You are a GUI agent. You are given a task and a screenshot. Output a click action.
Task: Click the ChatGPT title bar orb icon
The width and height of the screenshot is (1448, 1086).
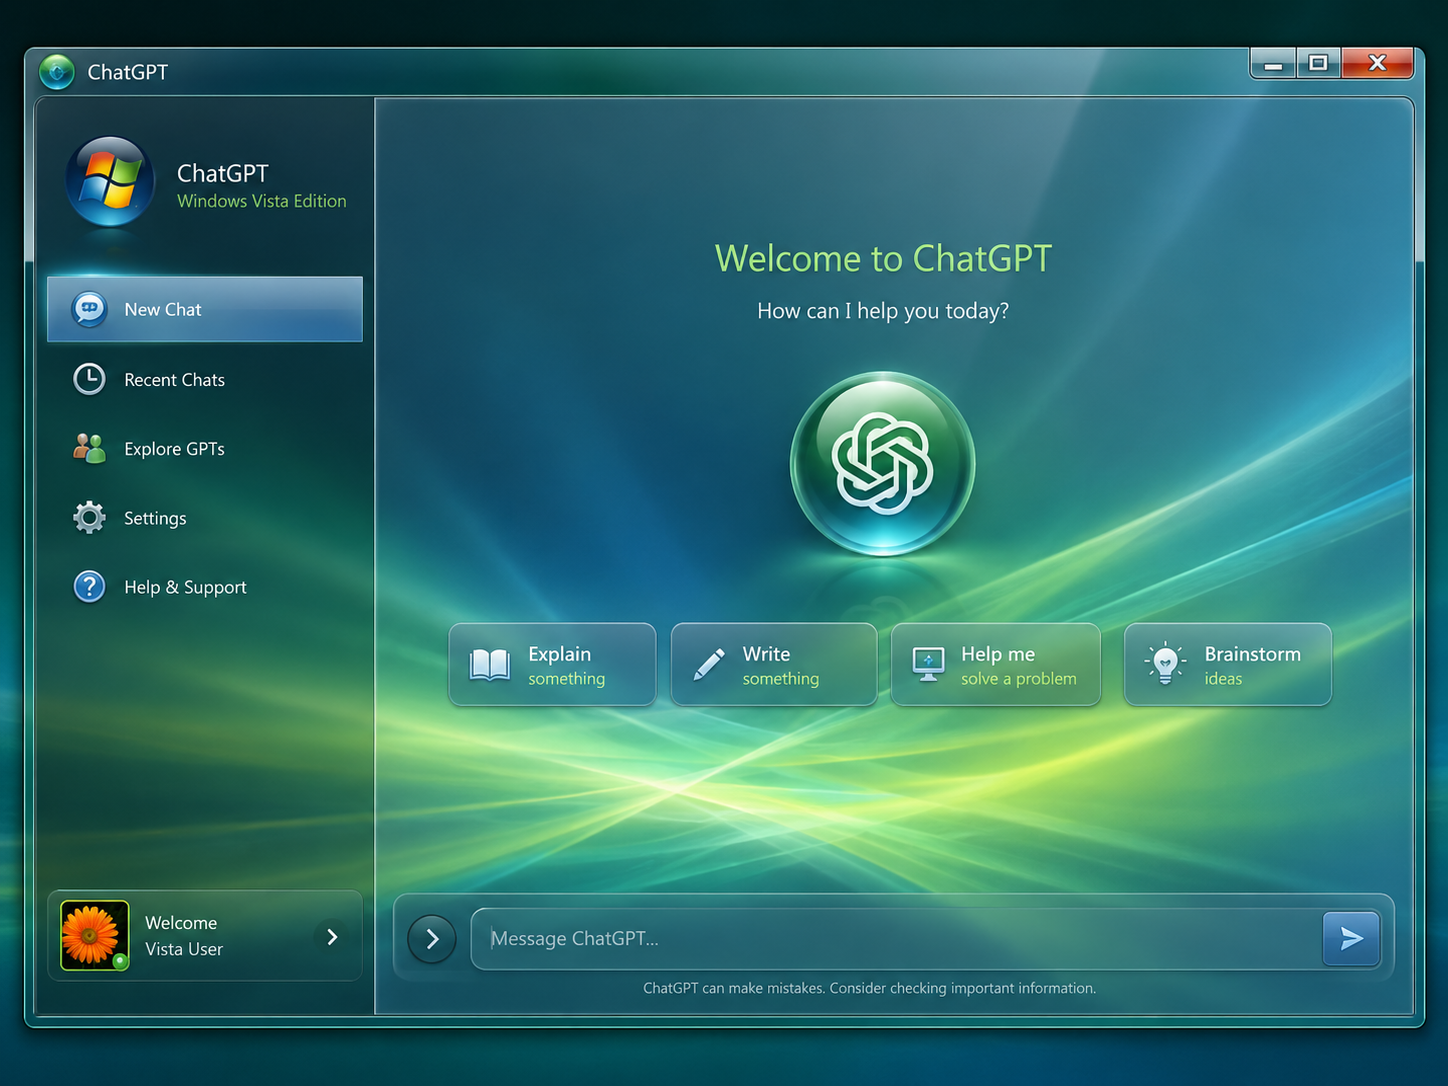[57, 72]
